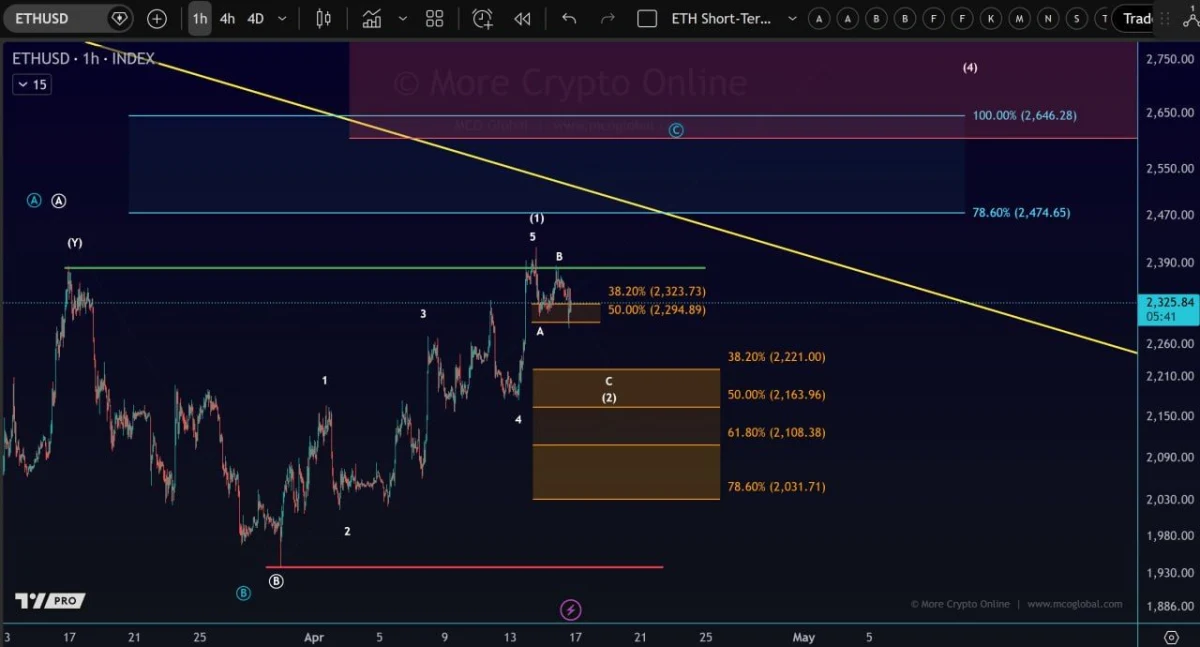This screenshot has height=647, width=1200.
Task: Switch to the 4h timeframe
Action: (x=227, y=18)
